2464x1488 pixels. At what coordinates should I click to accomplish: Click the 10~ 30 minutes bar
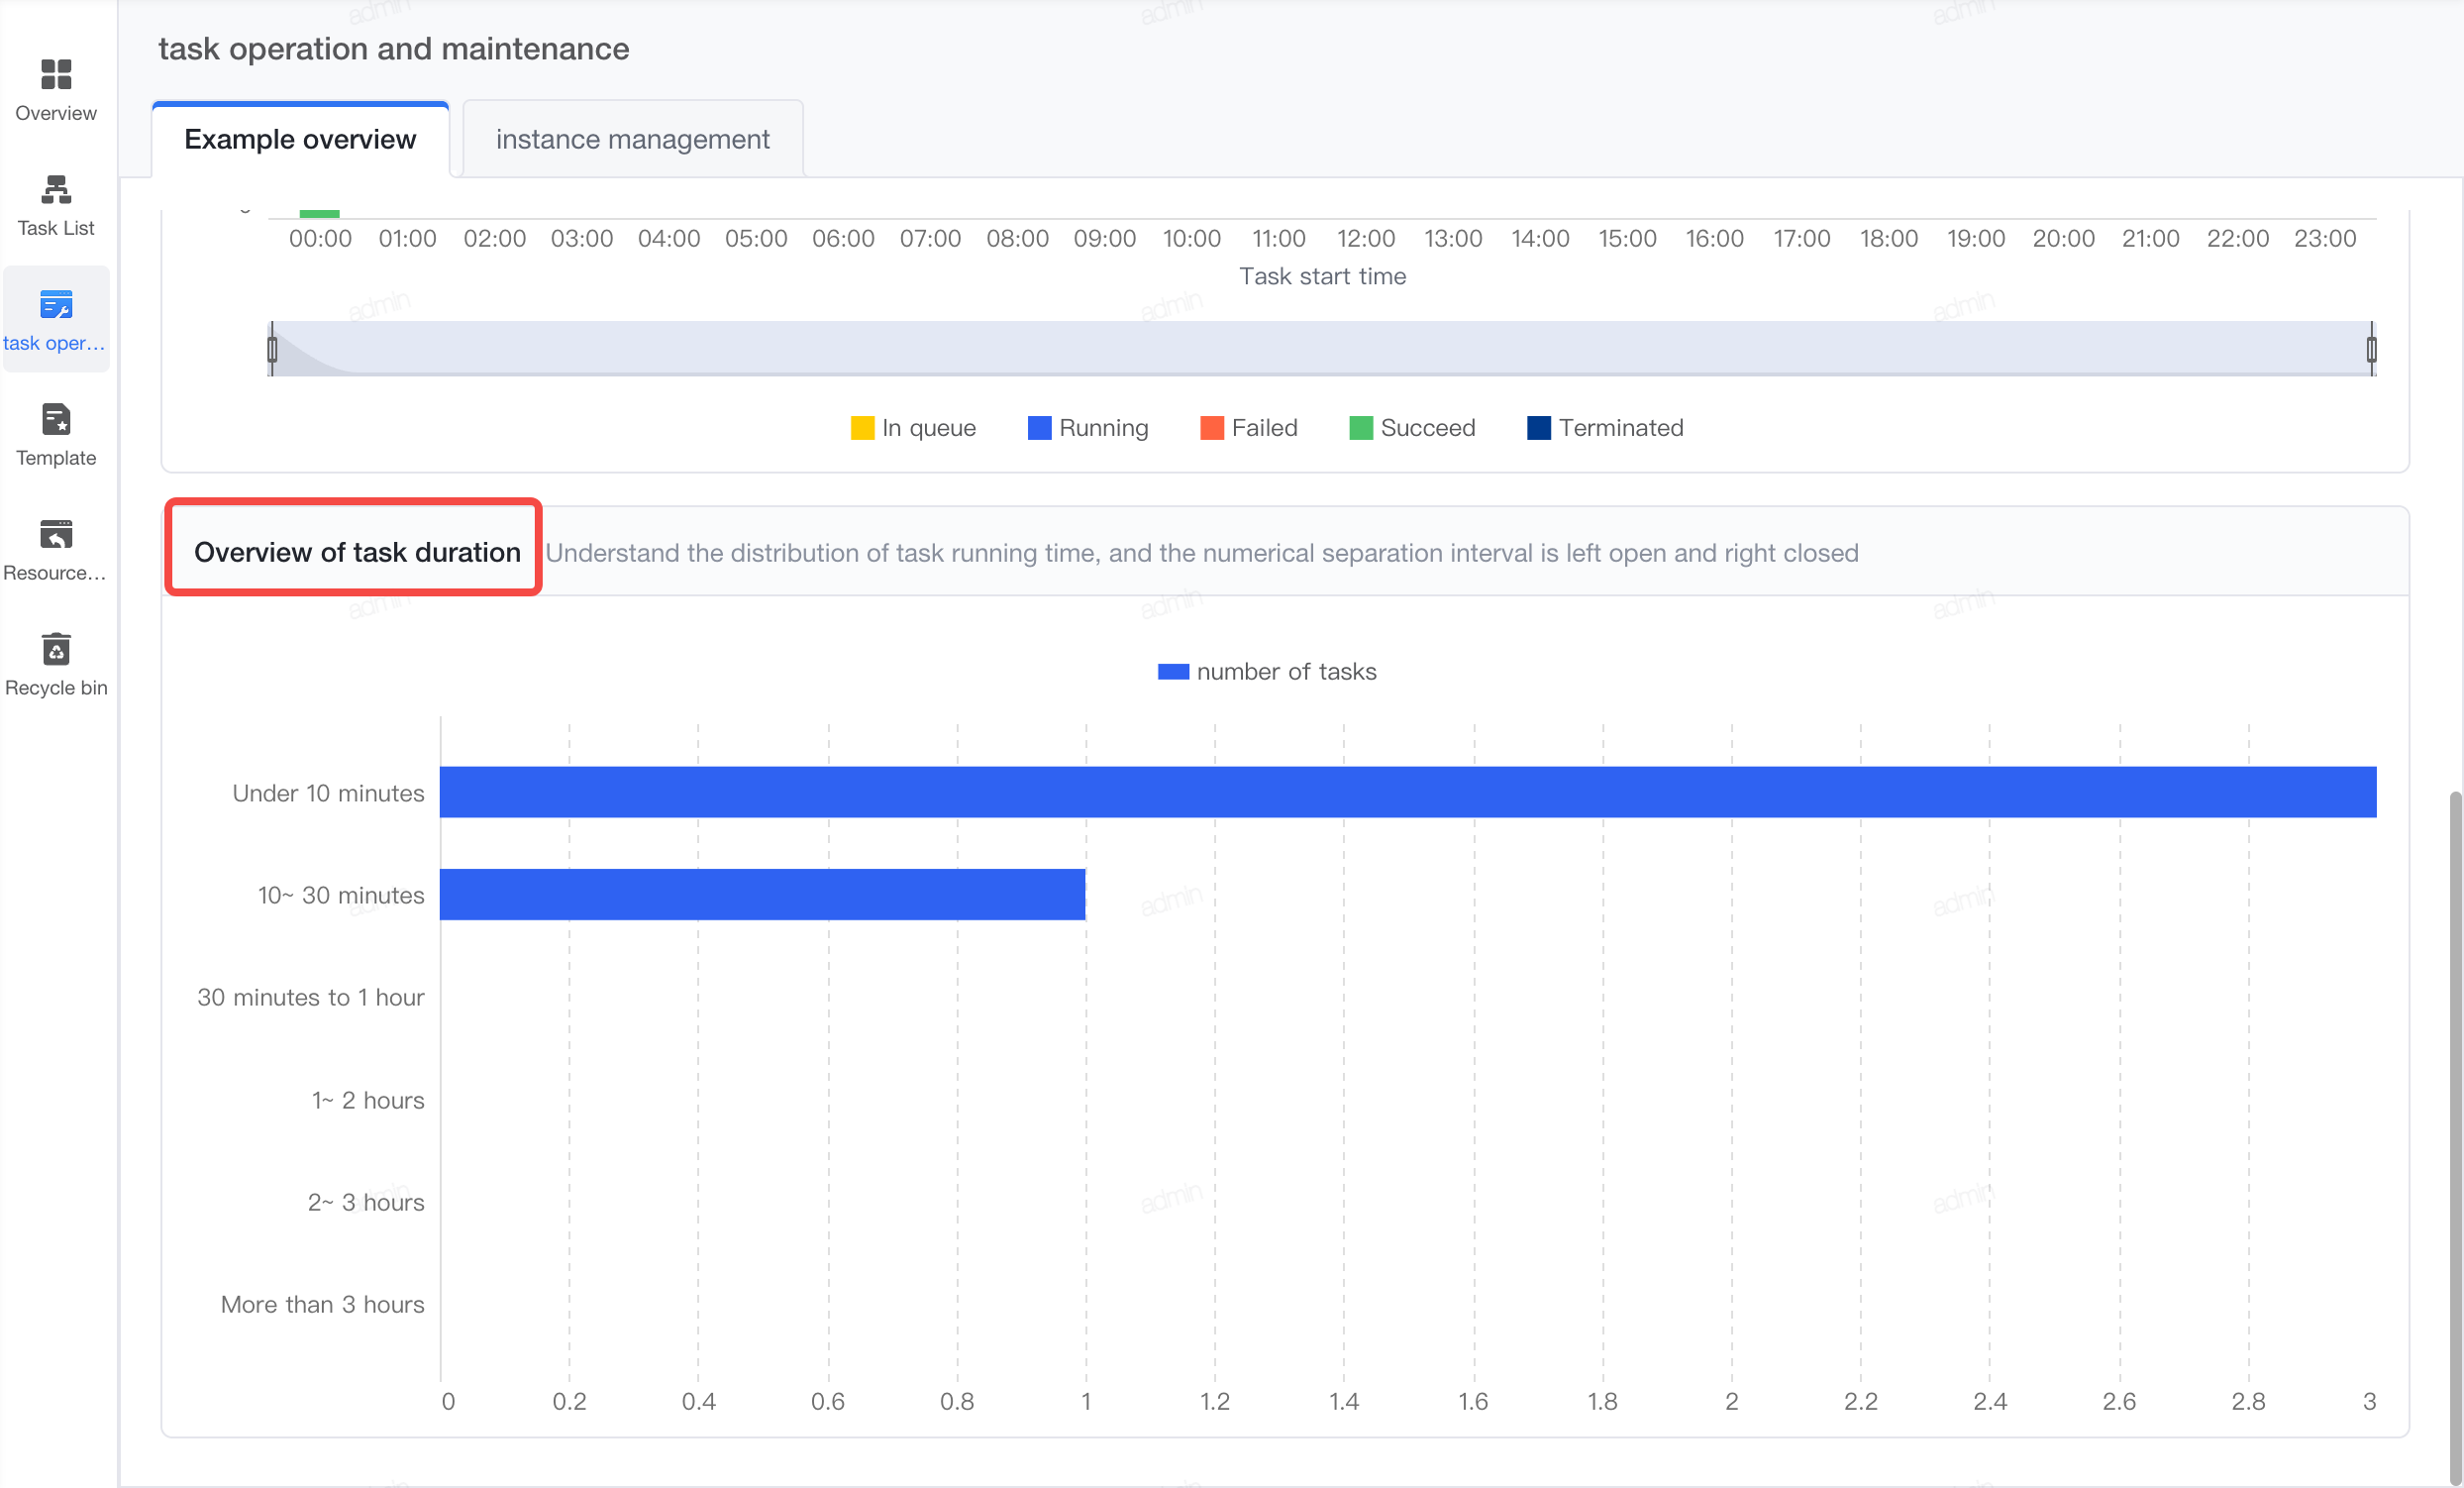pos(762,894)
